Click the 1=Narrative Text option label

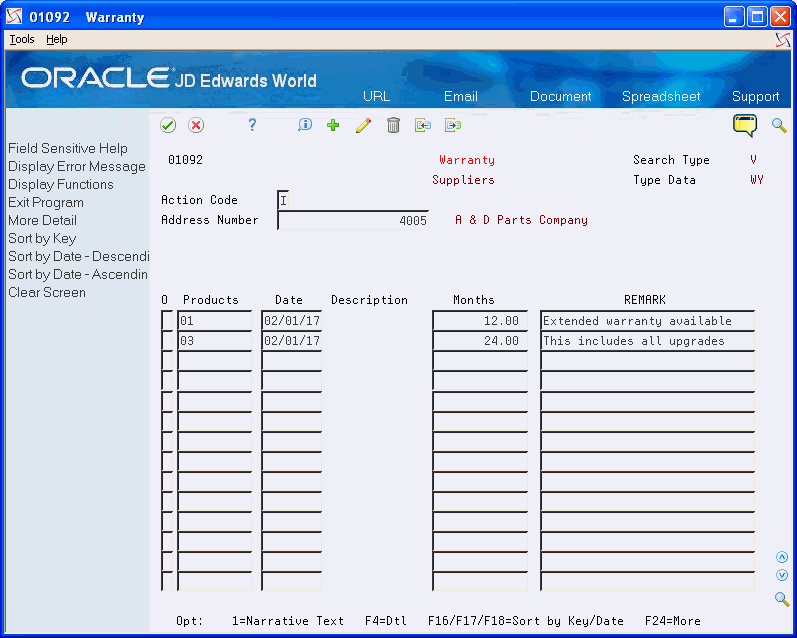tap(288, 621)
